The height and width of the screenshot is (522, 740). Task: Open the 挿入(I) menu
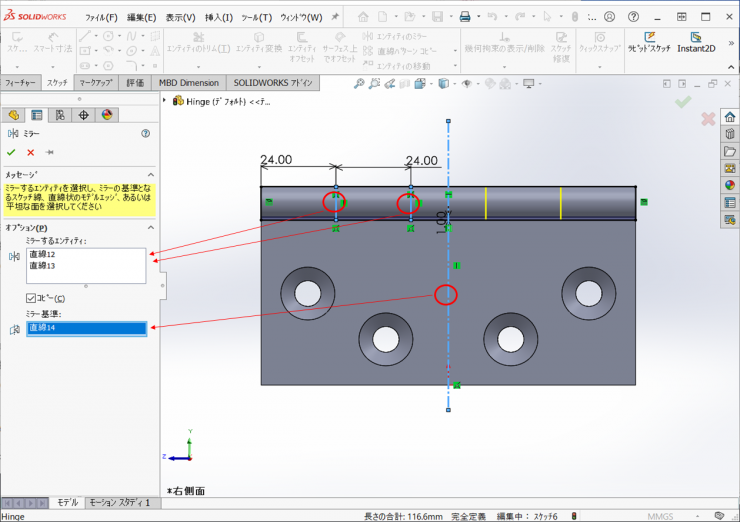point(217,17)
